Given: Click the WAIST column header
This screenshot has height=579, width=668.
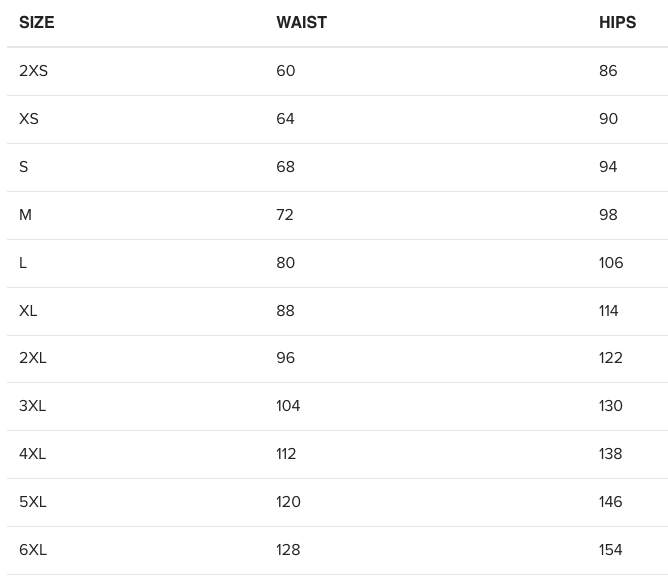Looking at the screenshot, I should tap(302, 22).
